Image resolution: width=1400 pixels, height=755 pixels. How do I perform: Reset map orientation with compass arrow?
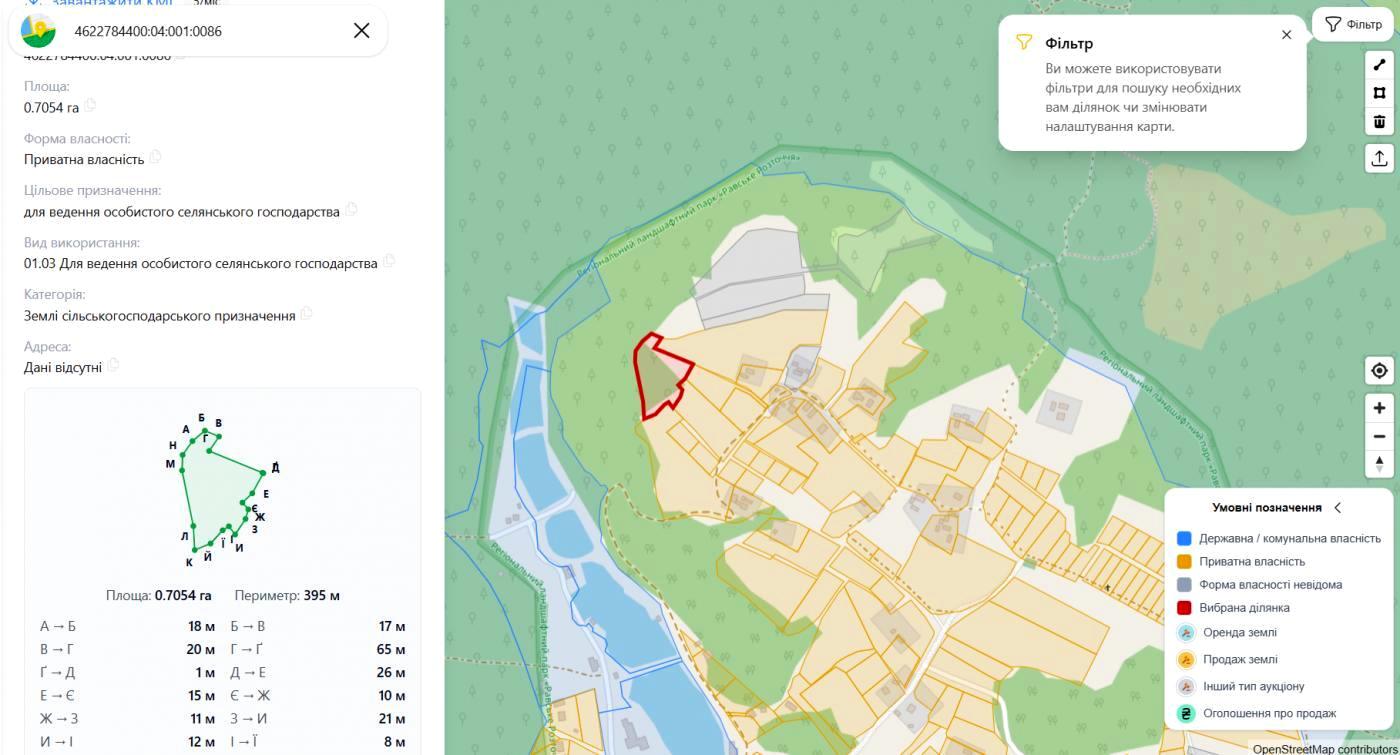click(x=1379, y=465)
